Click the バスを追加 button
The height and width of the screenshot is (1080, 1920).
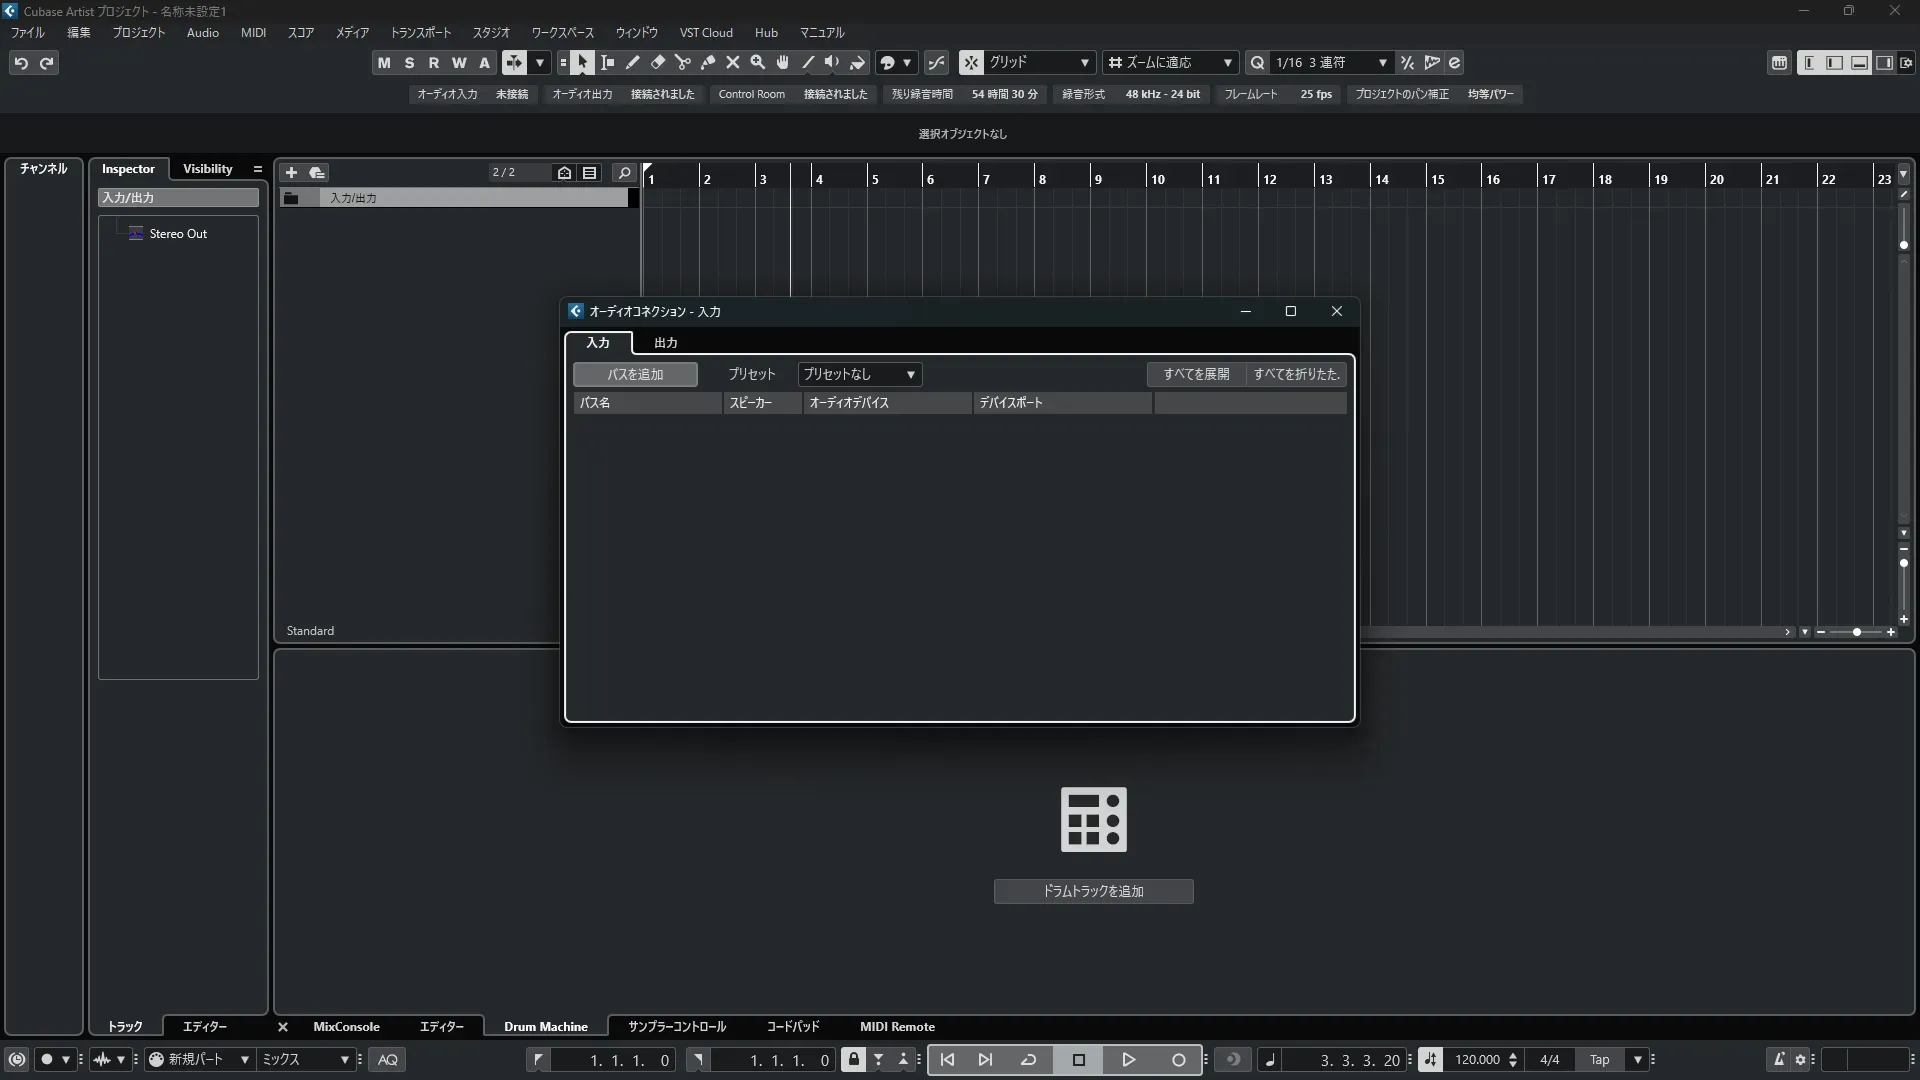(635, 374)
